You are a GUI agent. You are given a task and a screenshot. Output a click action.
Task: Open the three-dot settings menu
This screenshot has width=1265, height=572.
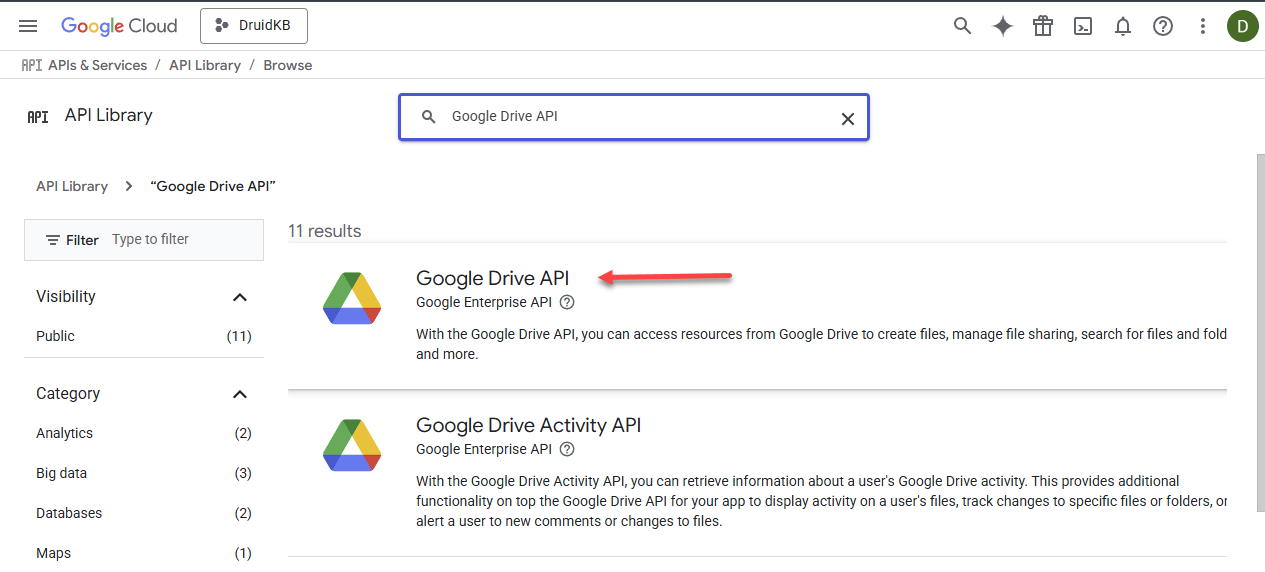point(1203,26)
